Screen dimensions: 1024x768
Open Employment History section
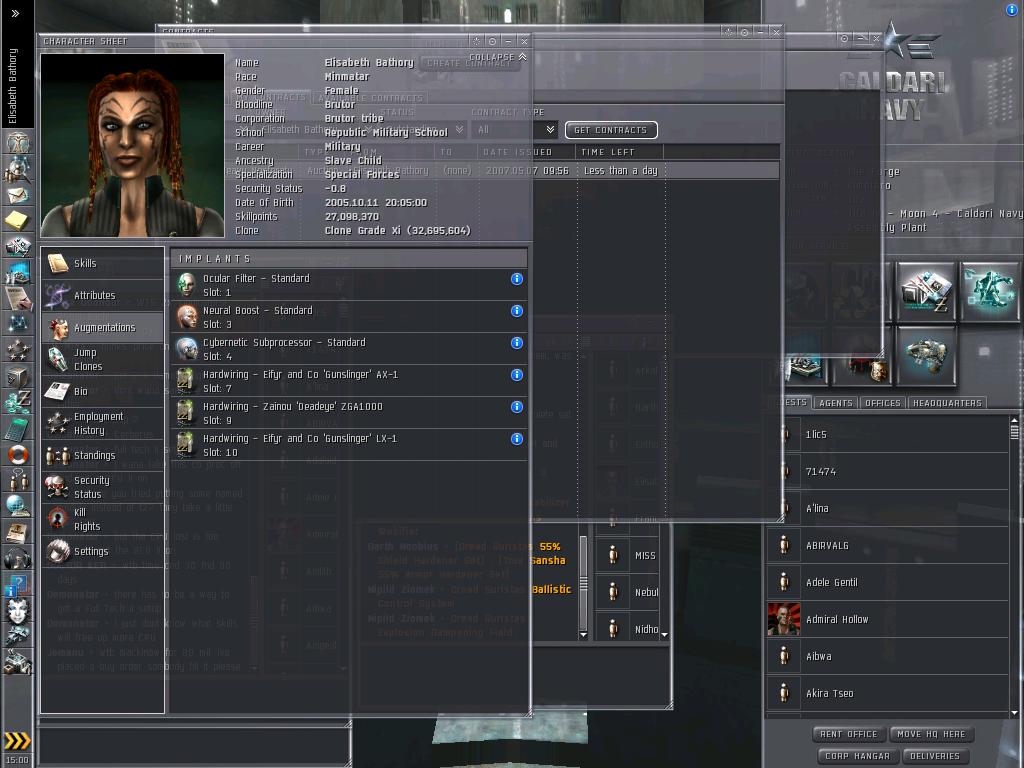pyautogui.click(x=103, y=423)
